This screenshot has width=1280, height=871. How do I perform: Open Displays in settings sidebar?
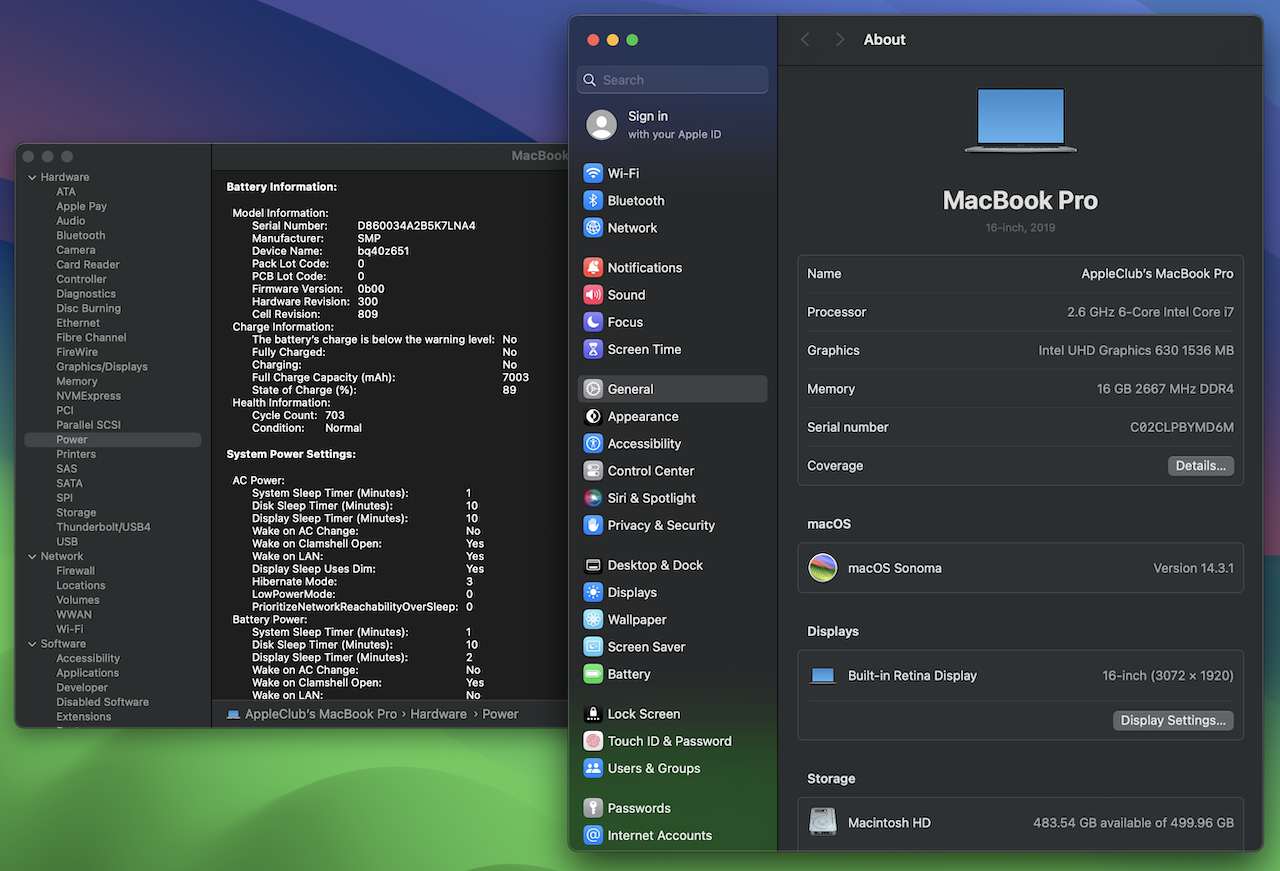pyautogui.click(x=632, y=592)
